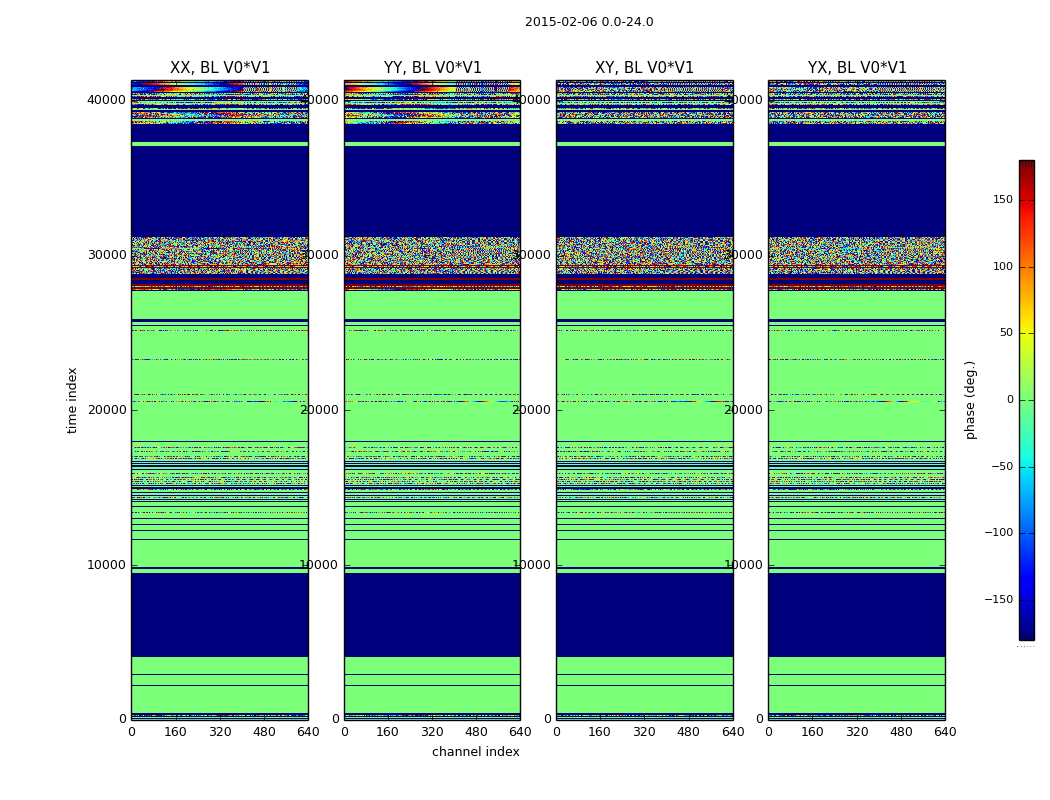
Task: Click the green middle of the colorbar
Action: point(1026,400)
